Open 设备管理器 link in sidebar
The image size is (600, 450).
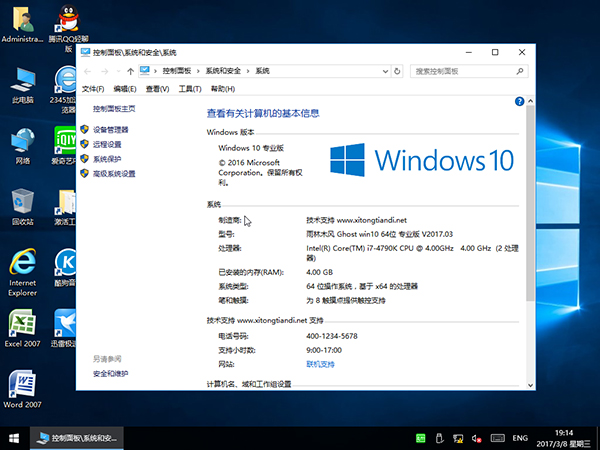pyautogui.click(x=110, y=130)
